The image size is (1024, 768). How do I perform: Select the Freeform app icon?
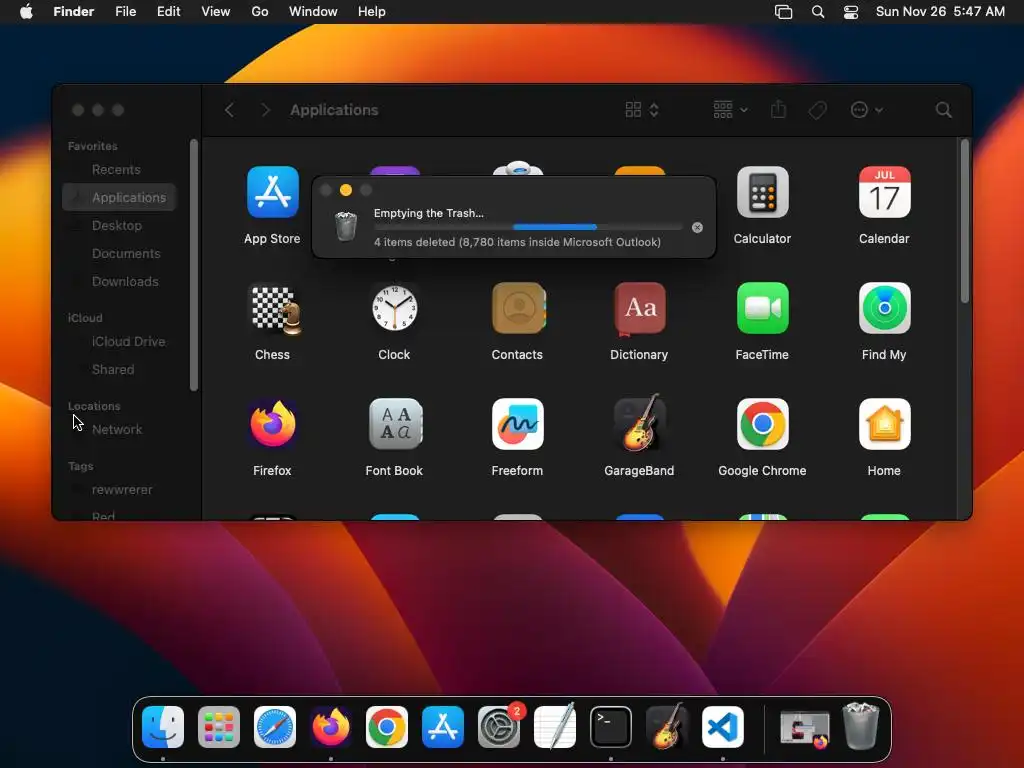pyautogui.click(x=517, y=424)
